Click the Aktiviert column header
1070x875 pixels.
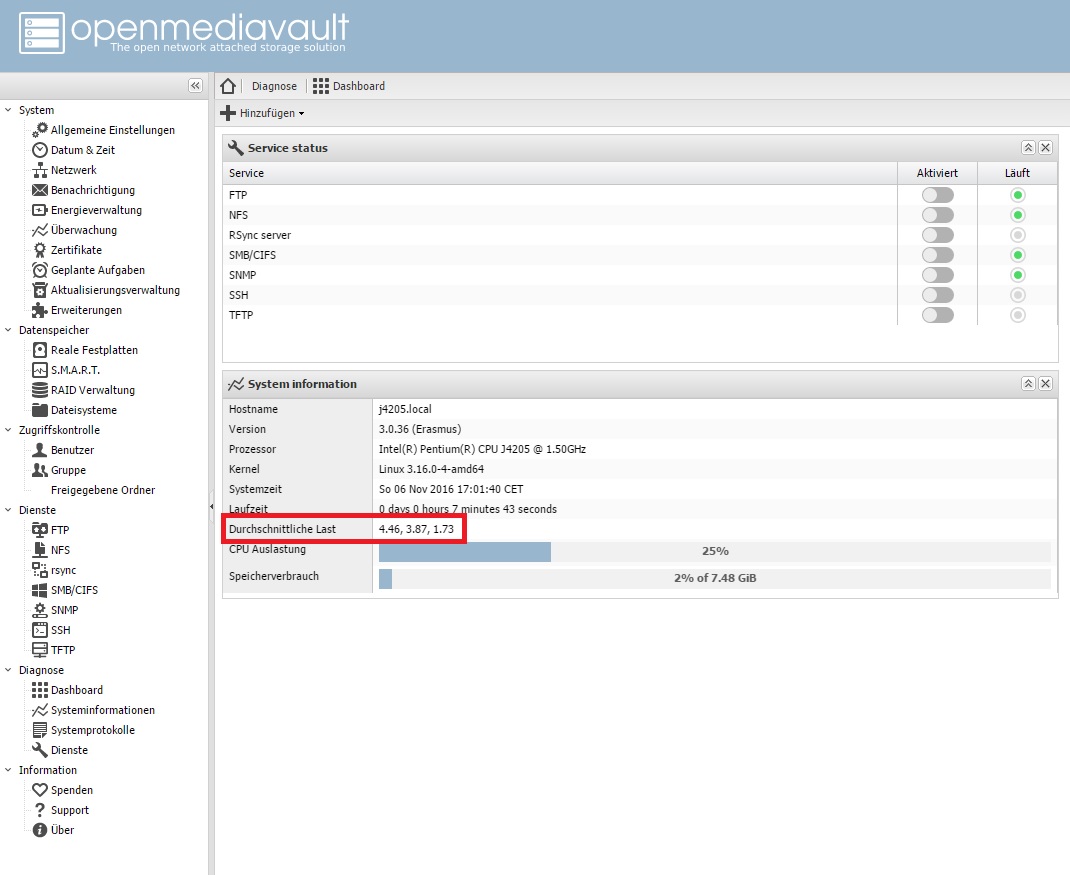(937, 173)
